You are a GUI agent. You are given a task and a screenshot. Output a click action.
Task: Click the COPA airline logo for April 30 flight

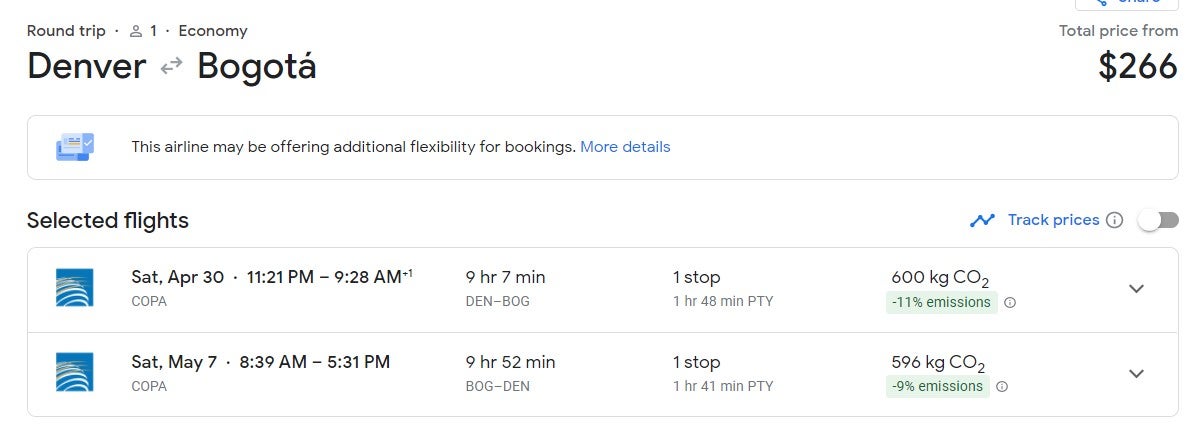pos(75,288)
